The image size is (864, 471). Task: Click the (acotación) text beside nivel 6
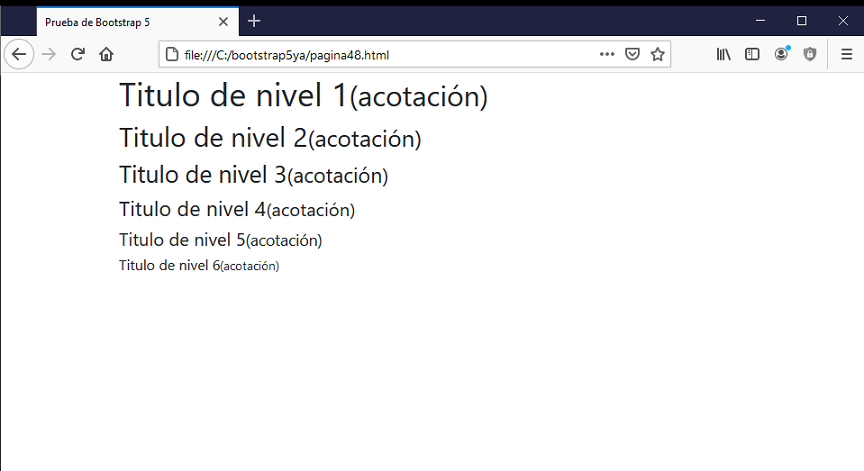pos(250,266)
